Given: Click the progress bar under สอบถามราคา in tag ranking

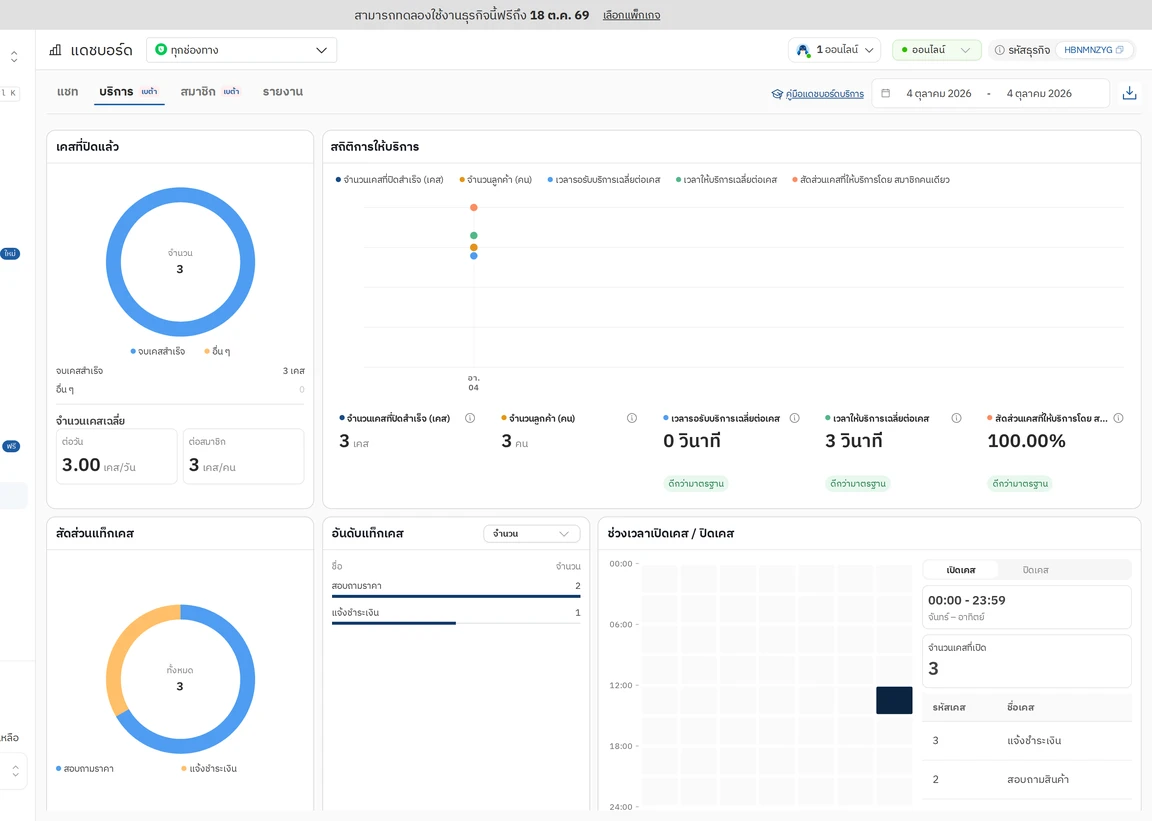Looking at the screenshot, I should [x=456, y=596].
